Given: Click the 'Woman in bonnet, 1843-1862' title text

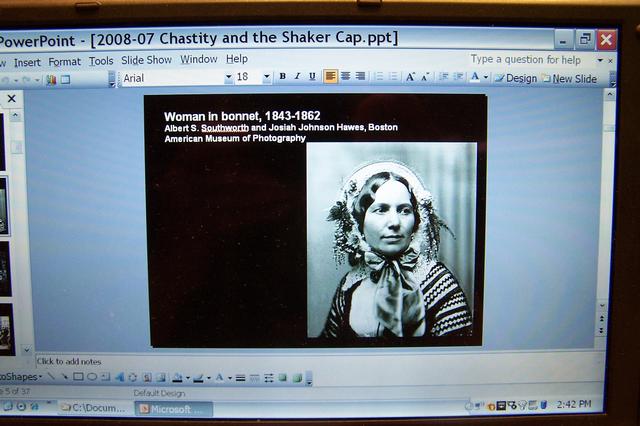Looking at the screenshot, I should point(242,116).
